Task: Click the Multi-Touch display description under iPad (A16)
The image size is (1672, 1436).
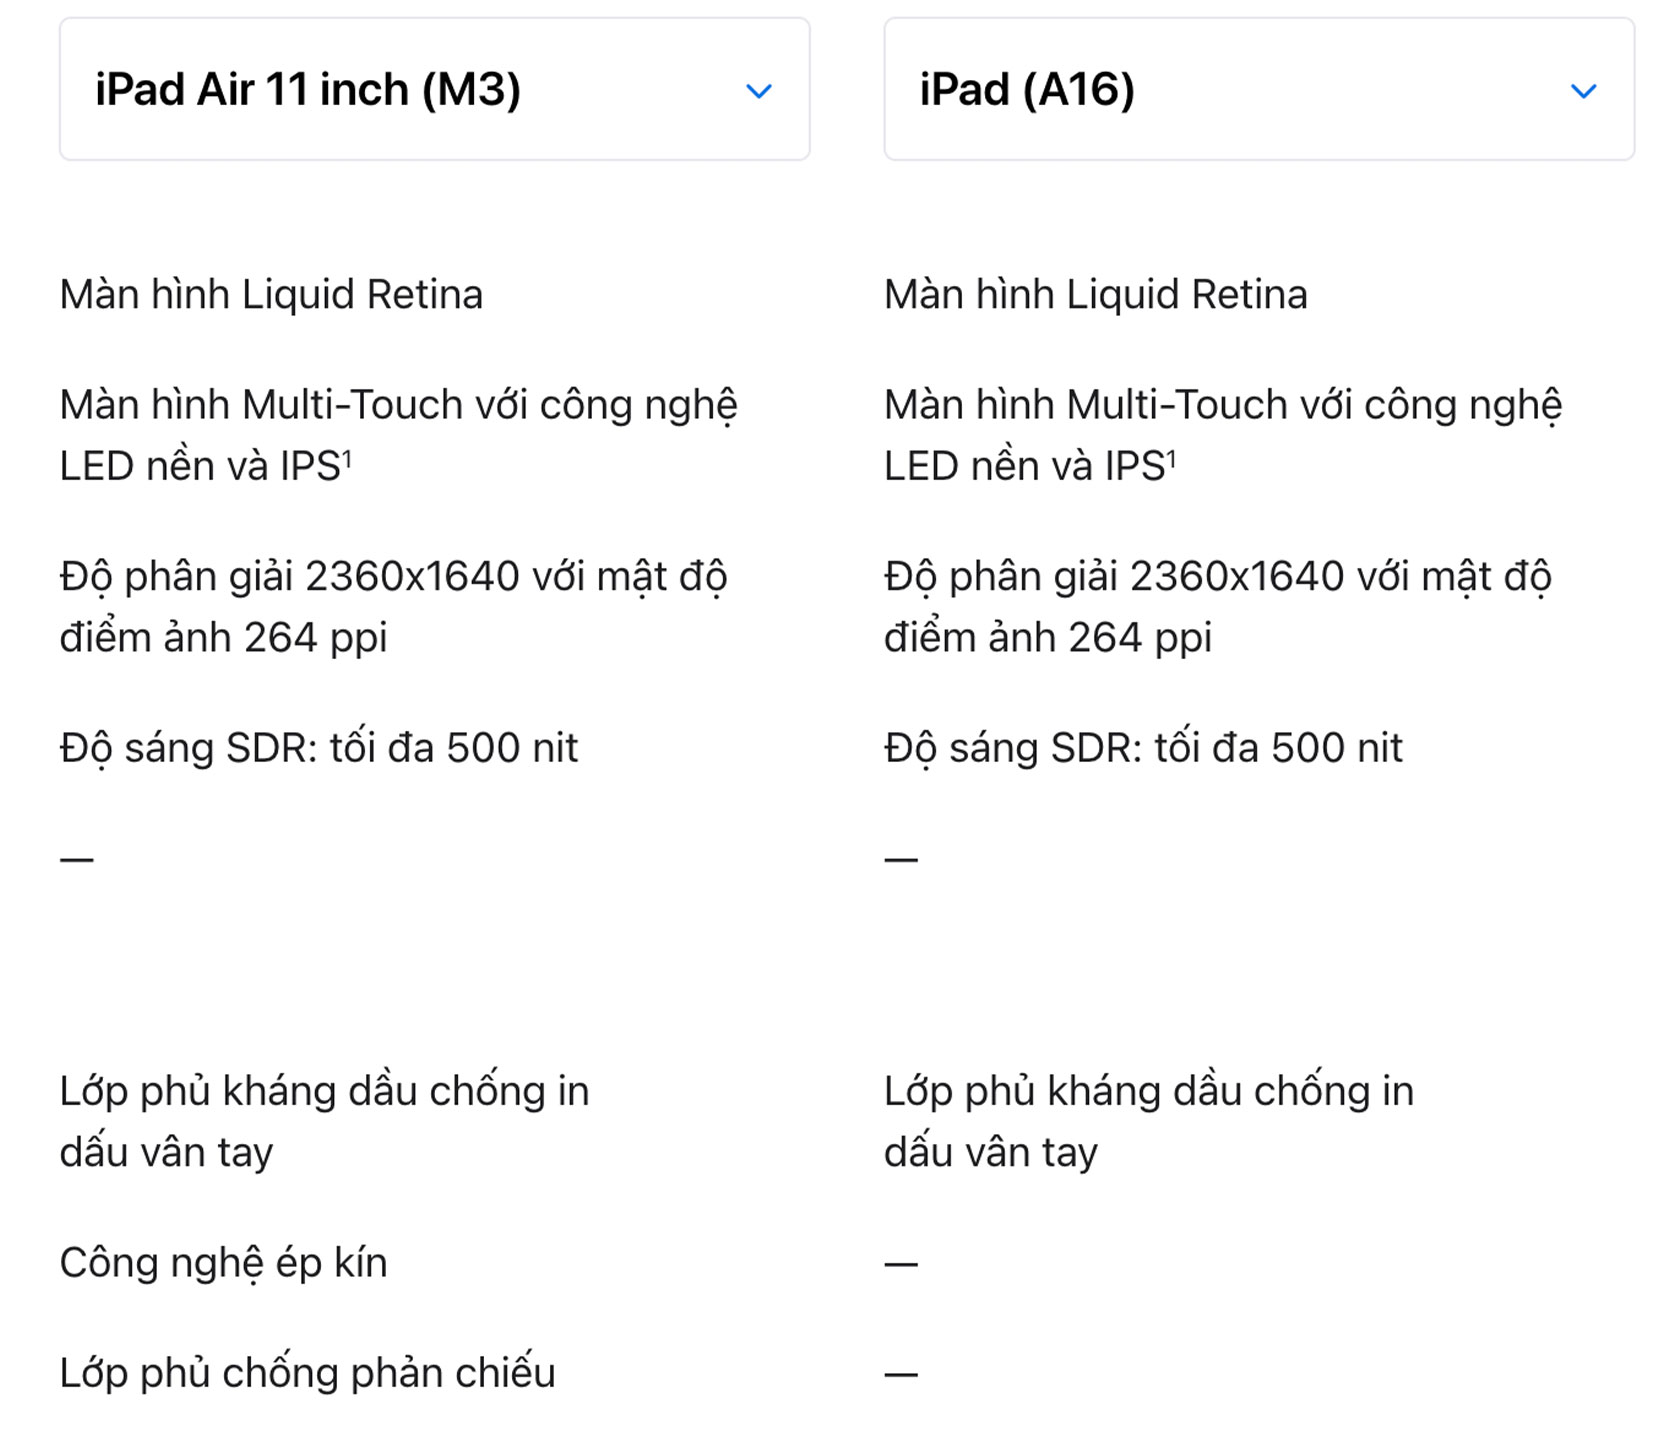Action: tap(1223, 435)
